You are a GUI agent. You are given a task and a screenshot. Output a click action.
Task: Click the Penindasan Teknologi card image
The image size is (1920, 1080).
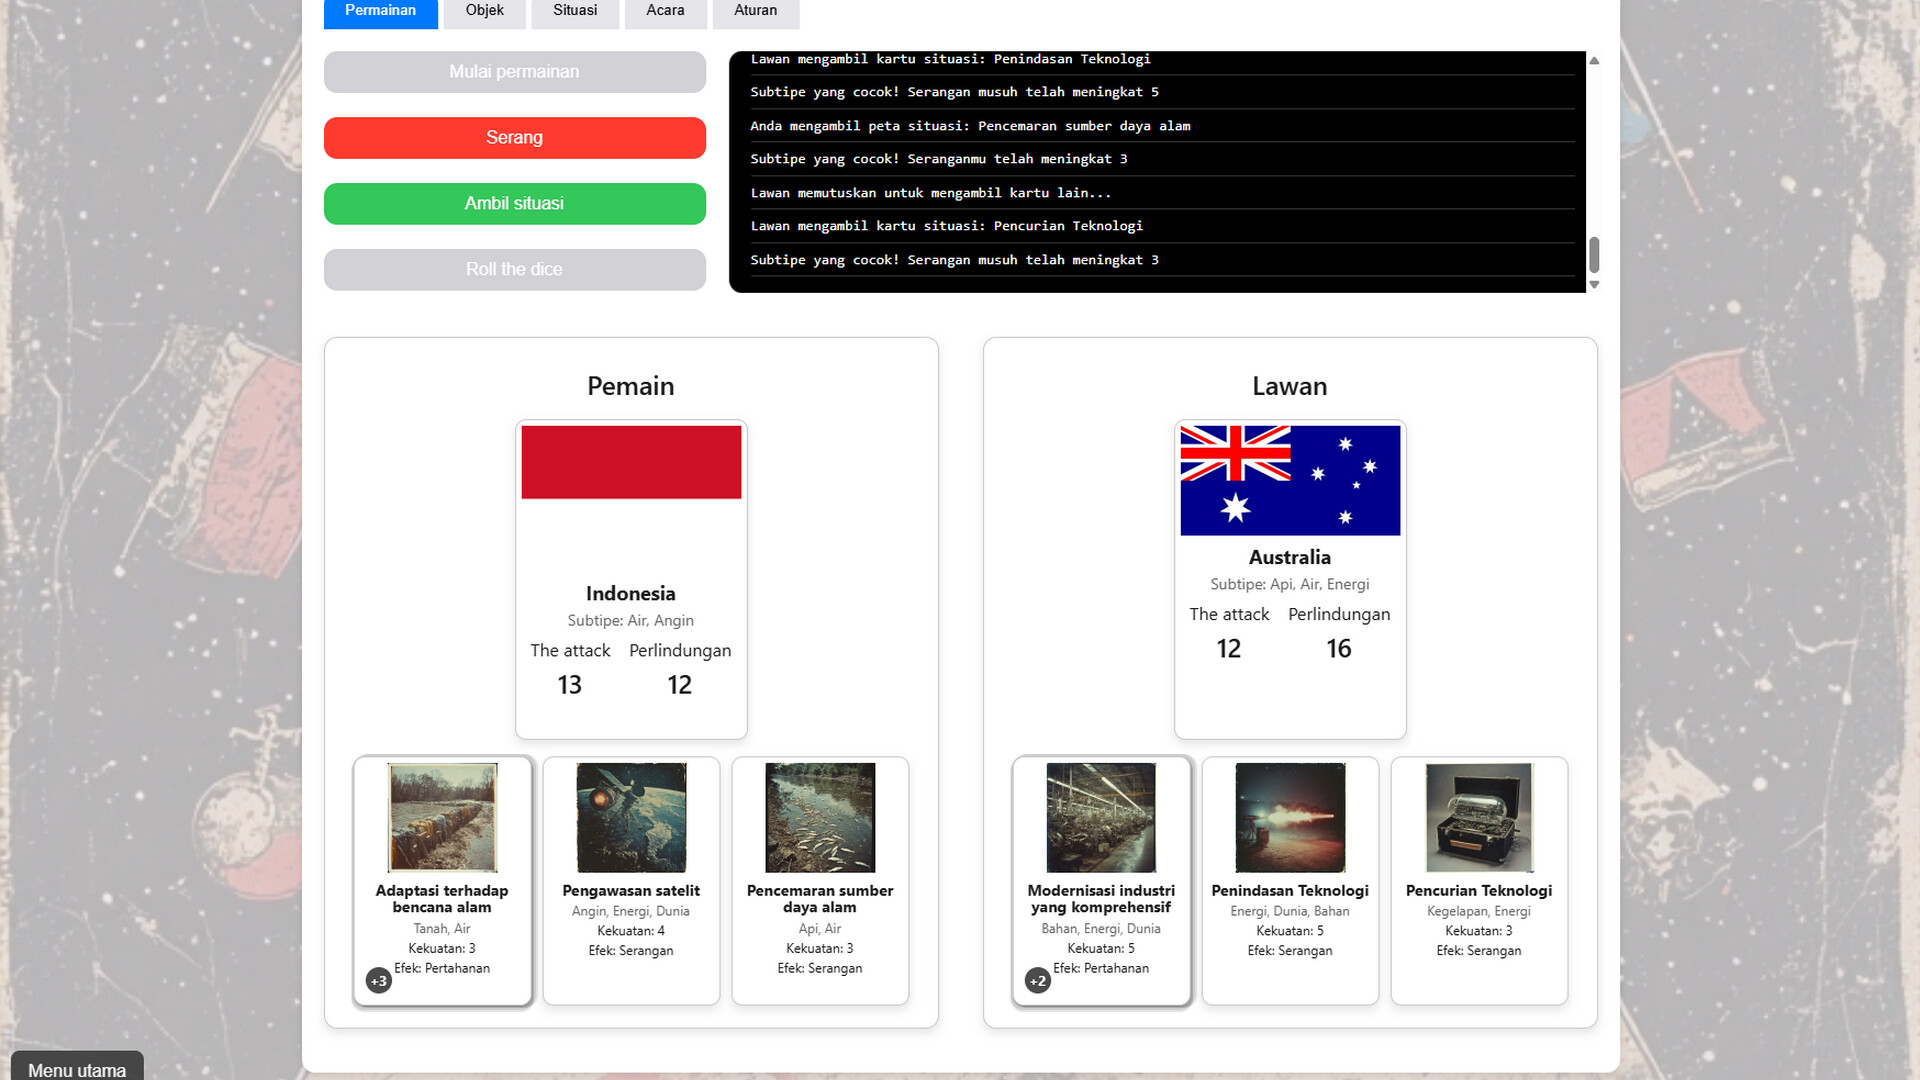1290,817
